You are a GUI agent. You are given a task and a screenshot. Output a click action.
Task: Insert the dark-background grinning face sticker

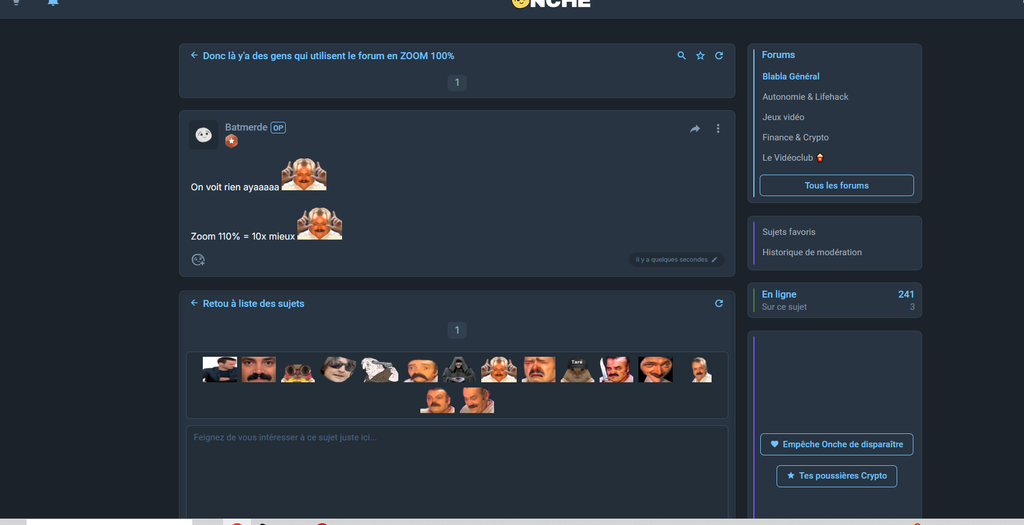656,370
